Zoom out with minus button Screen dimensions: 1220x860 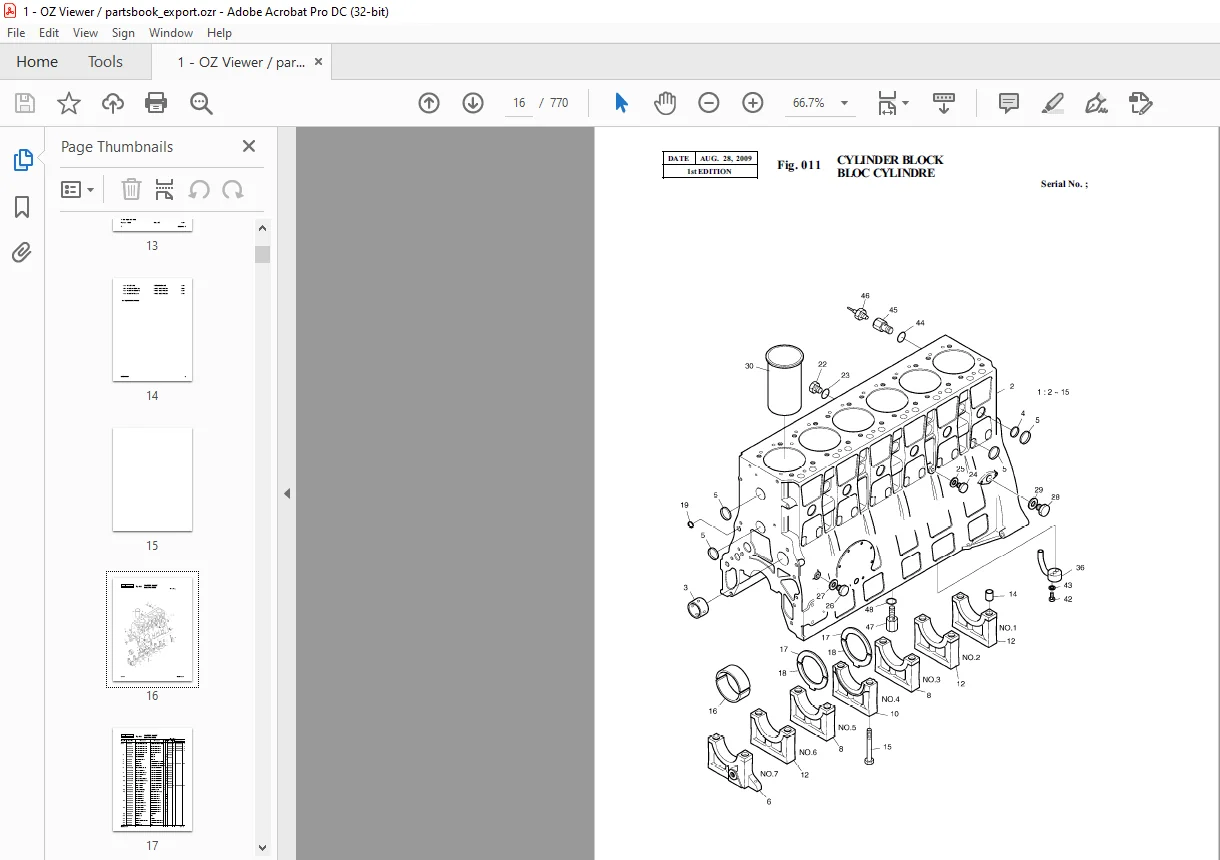click(709, 103)
